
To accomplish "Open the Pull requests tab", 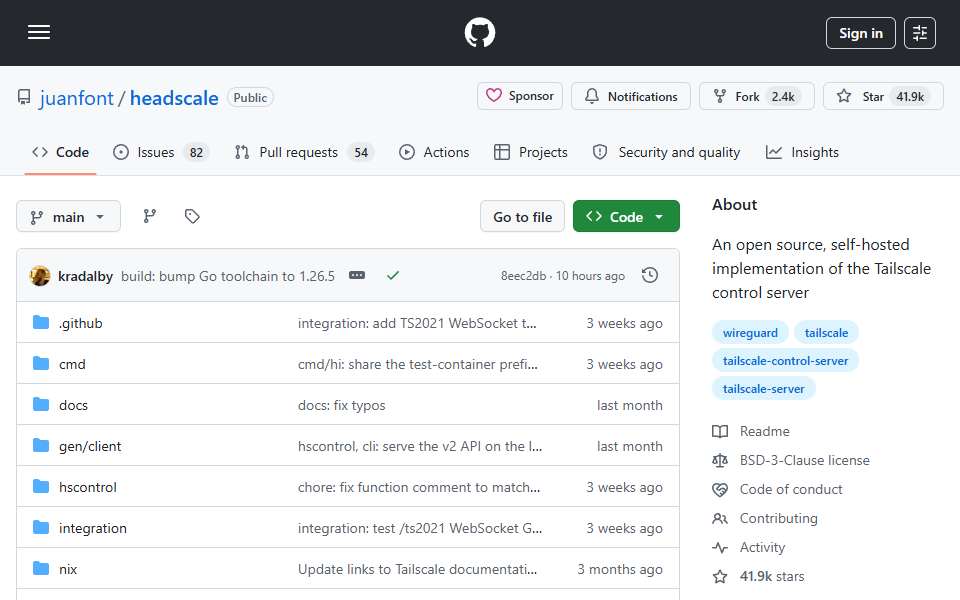I will [x=304, y=152].
